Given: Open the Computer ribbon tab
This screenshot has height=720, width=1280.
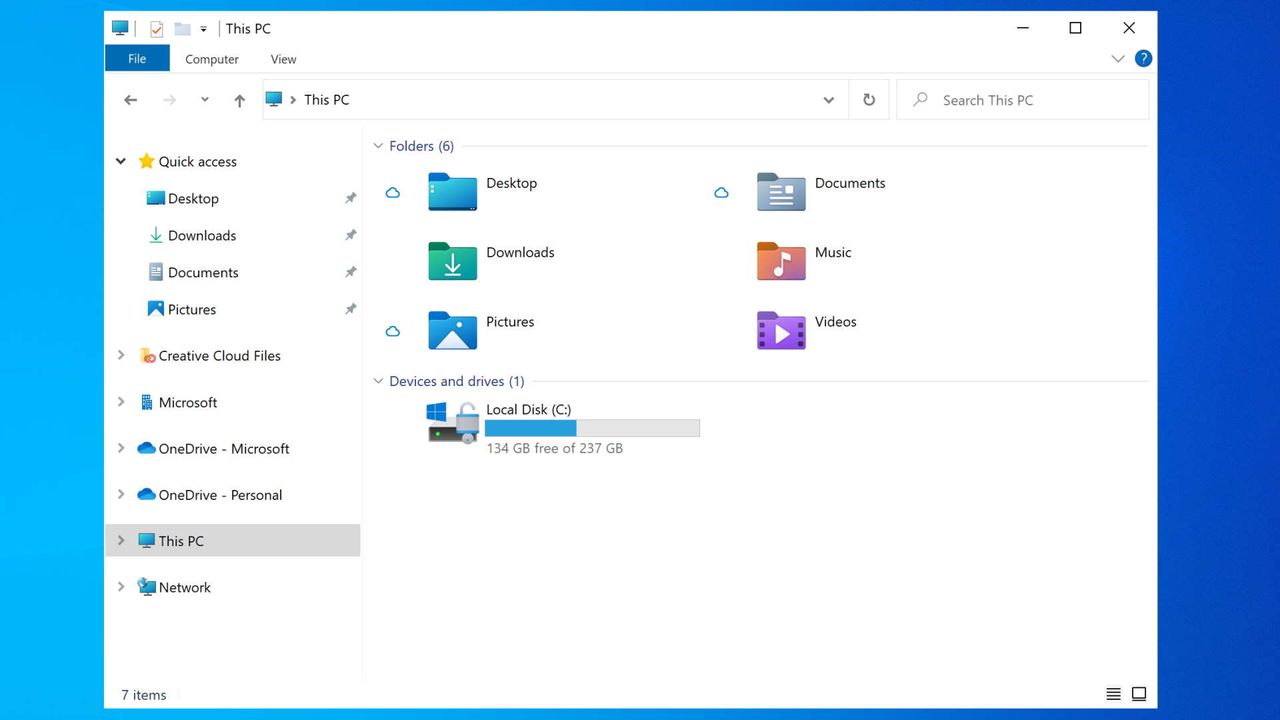Looking at the screenshot, I should 212,59.
